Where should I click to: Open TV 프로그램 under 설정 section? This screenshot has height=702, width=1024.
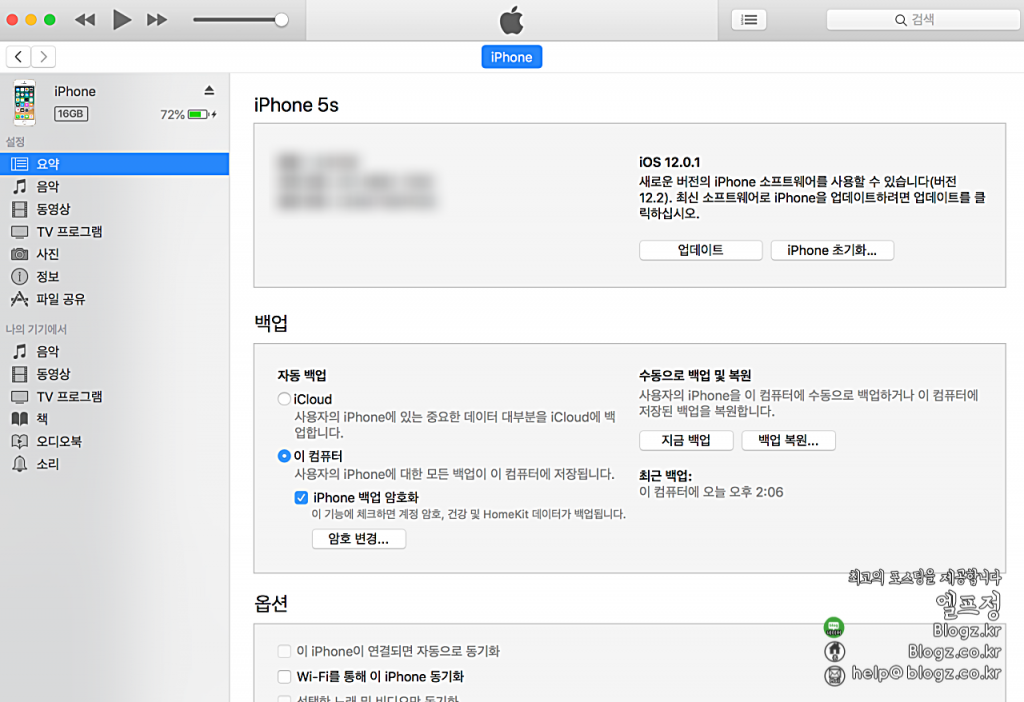(x=114, y=232)
